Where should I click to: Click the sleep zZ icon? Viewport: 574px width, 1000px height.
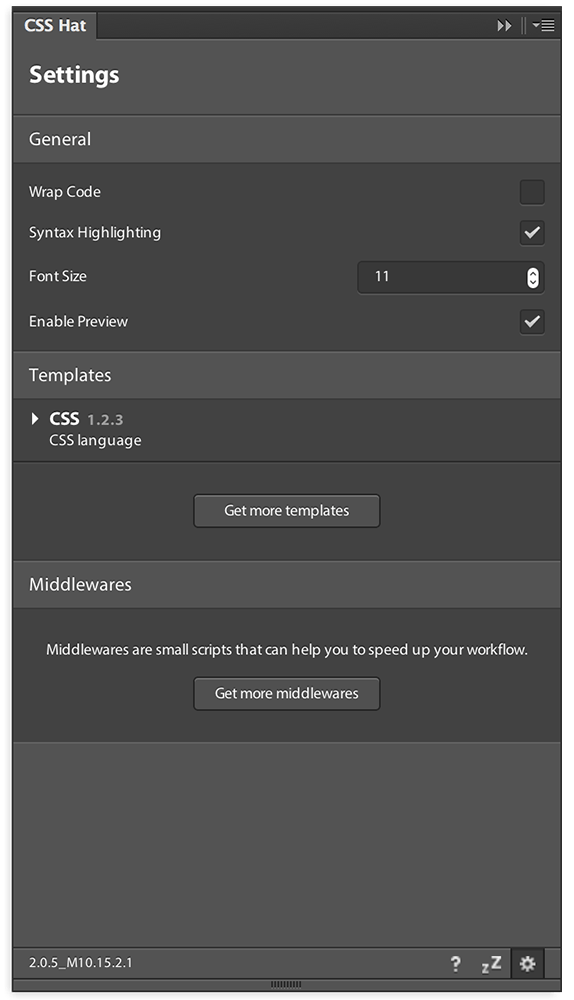pos(491,964)
